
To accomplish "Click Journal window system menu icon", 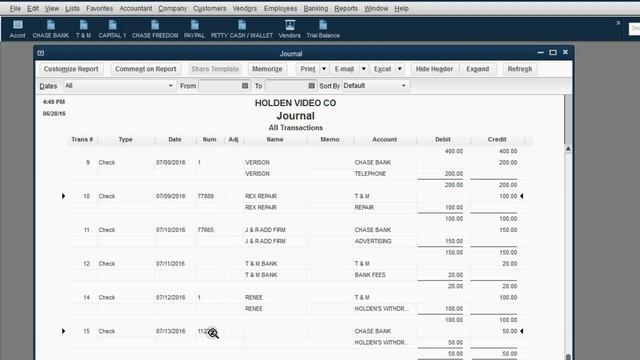I will point(41,53).
